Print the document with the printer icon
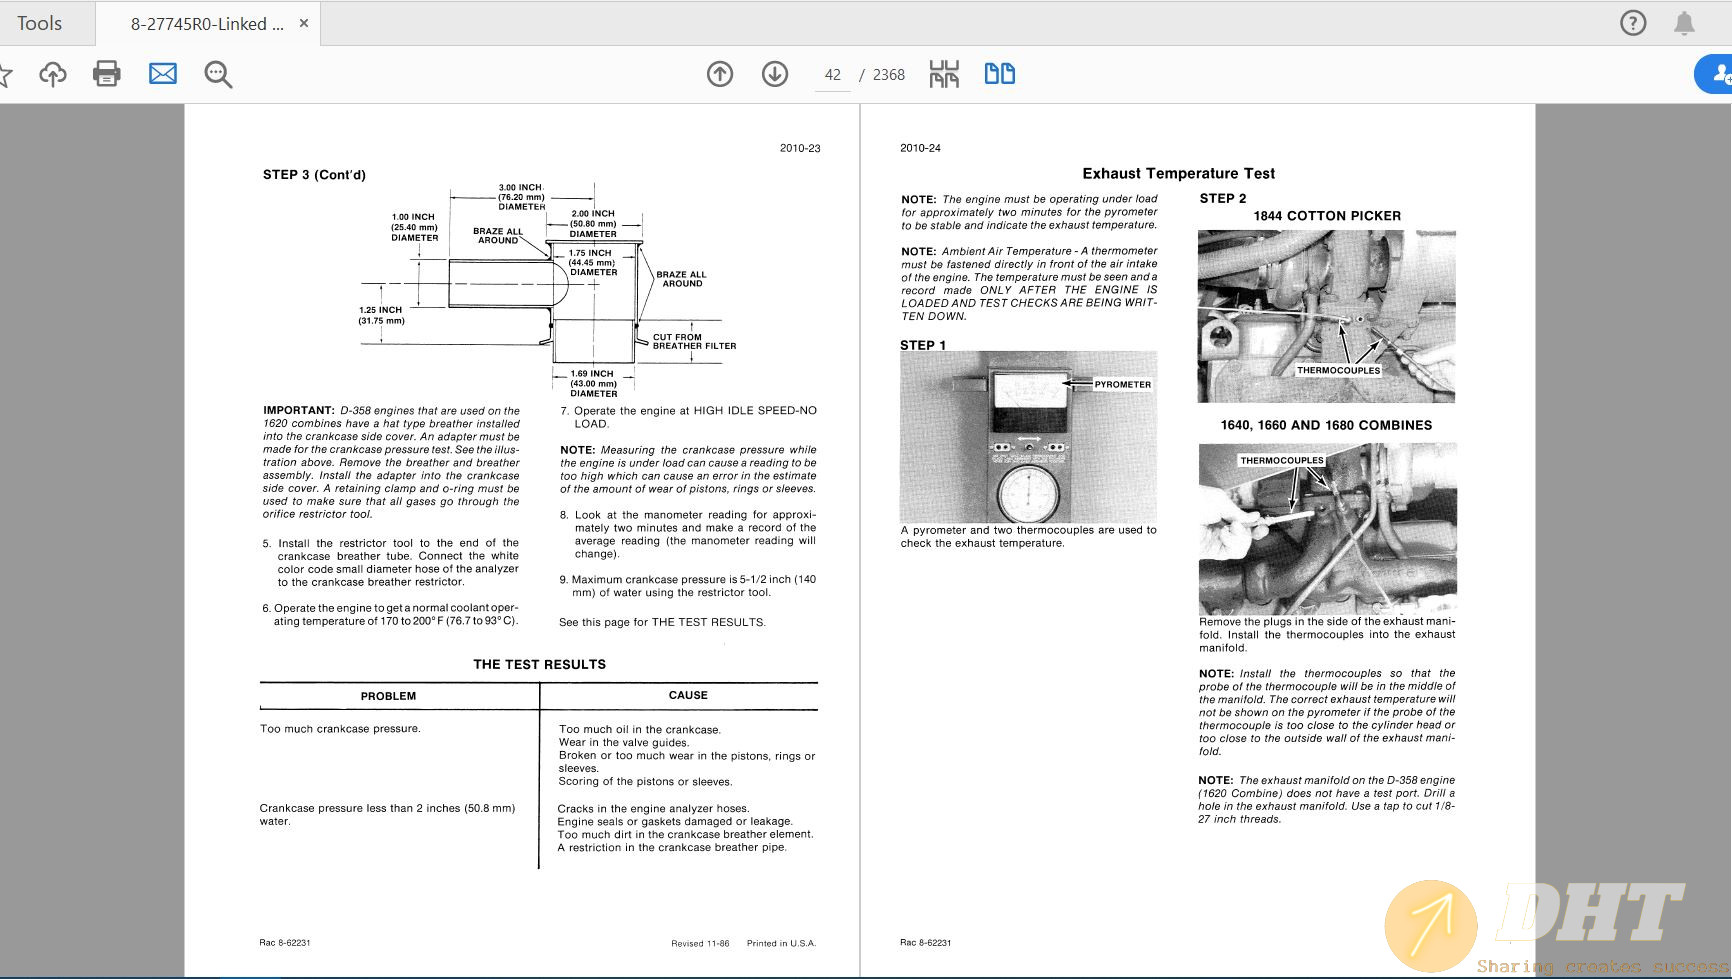Image resolution: width=1732 pixels, height=979 pixels. [107, 74]
